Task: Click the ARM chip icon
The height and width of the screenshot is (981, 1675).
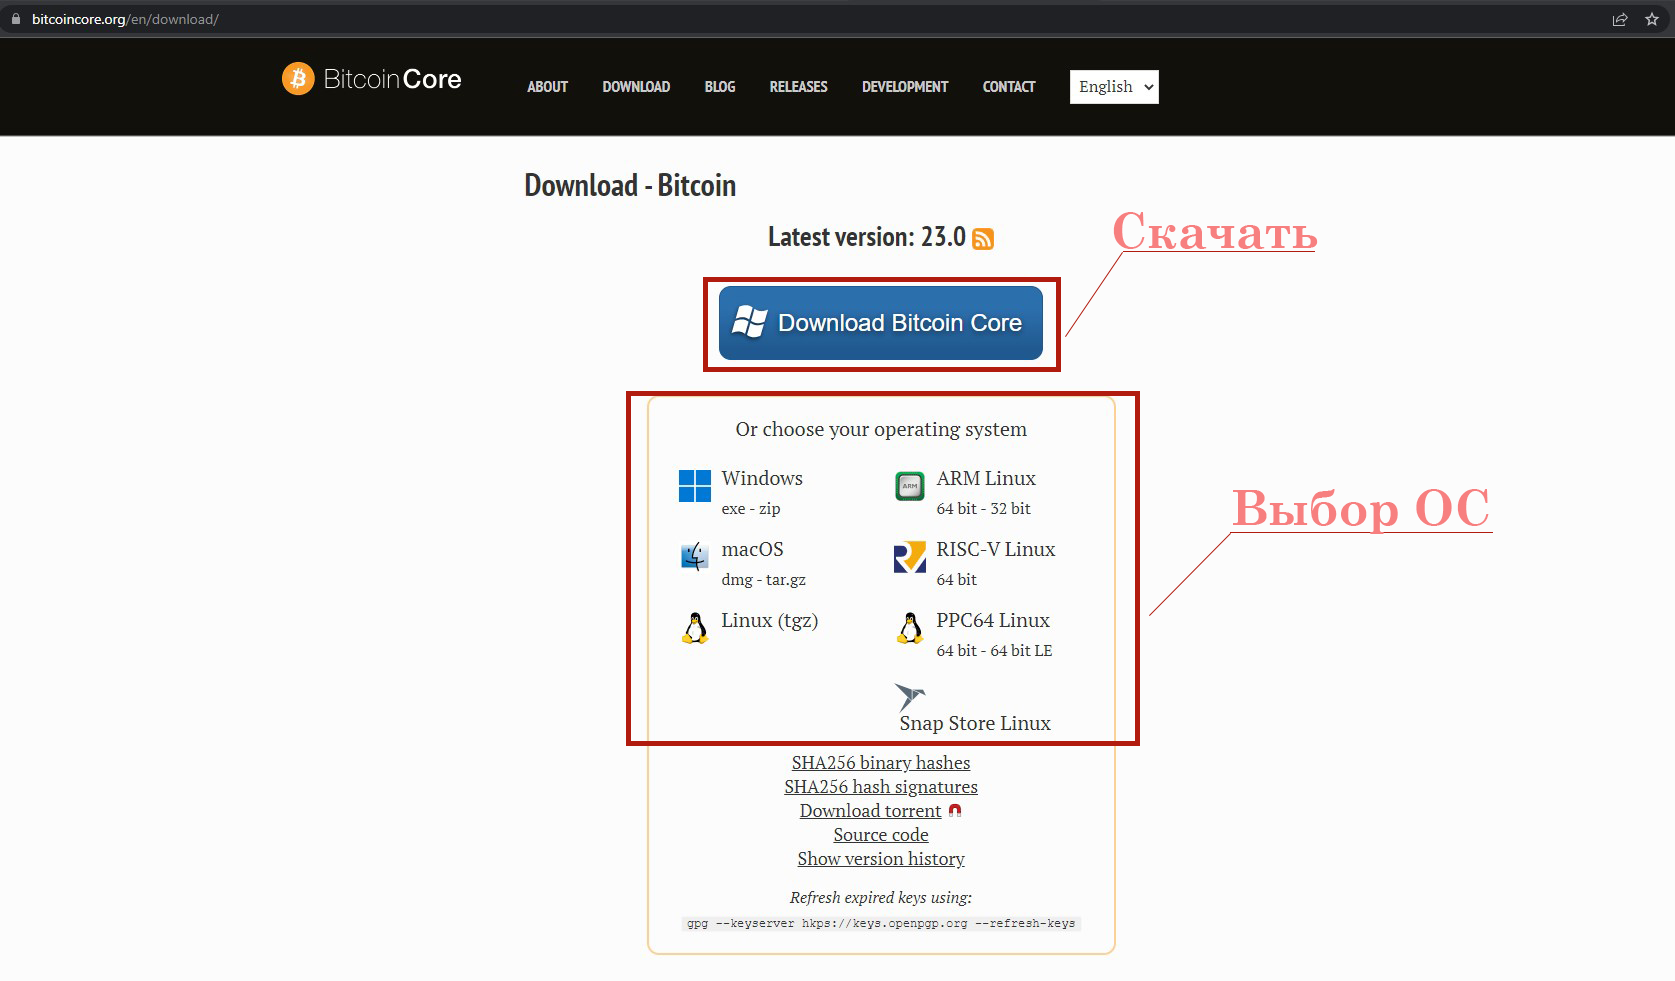Action: 910,486
